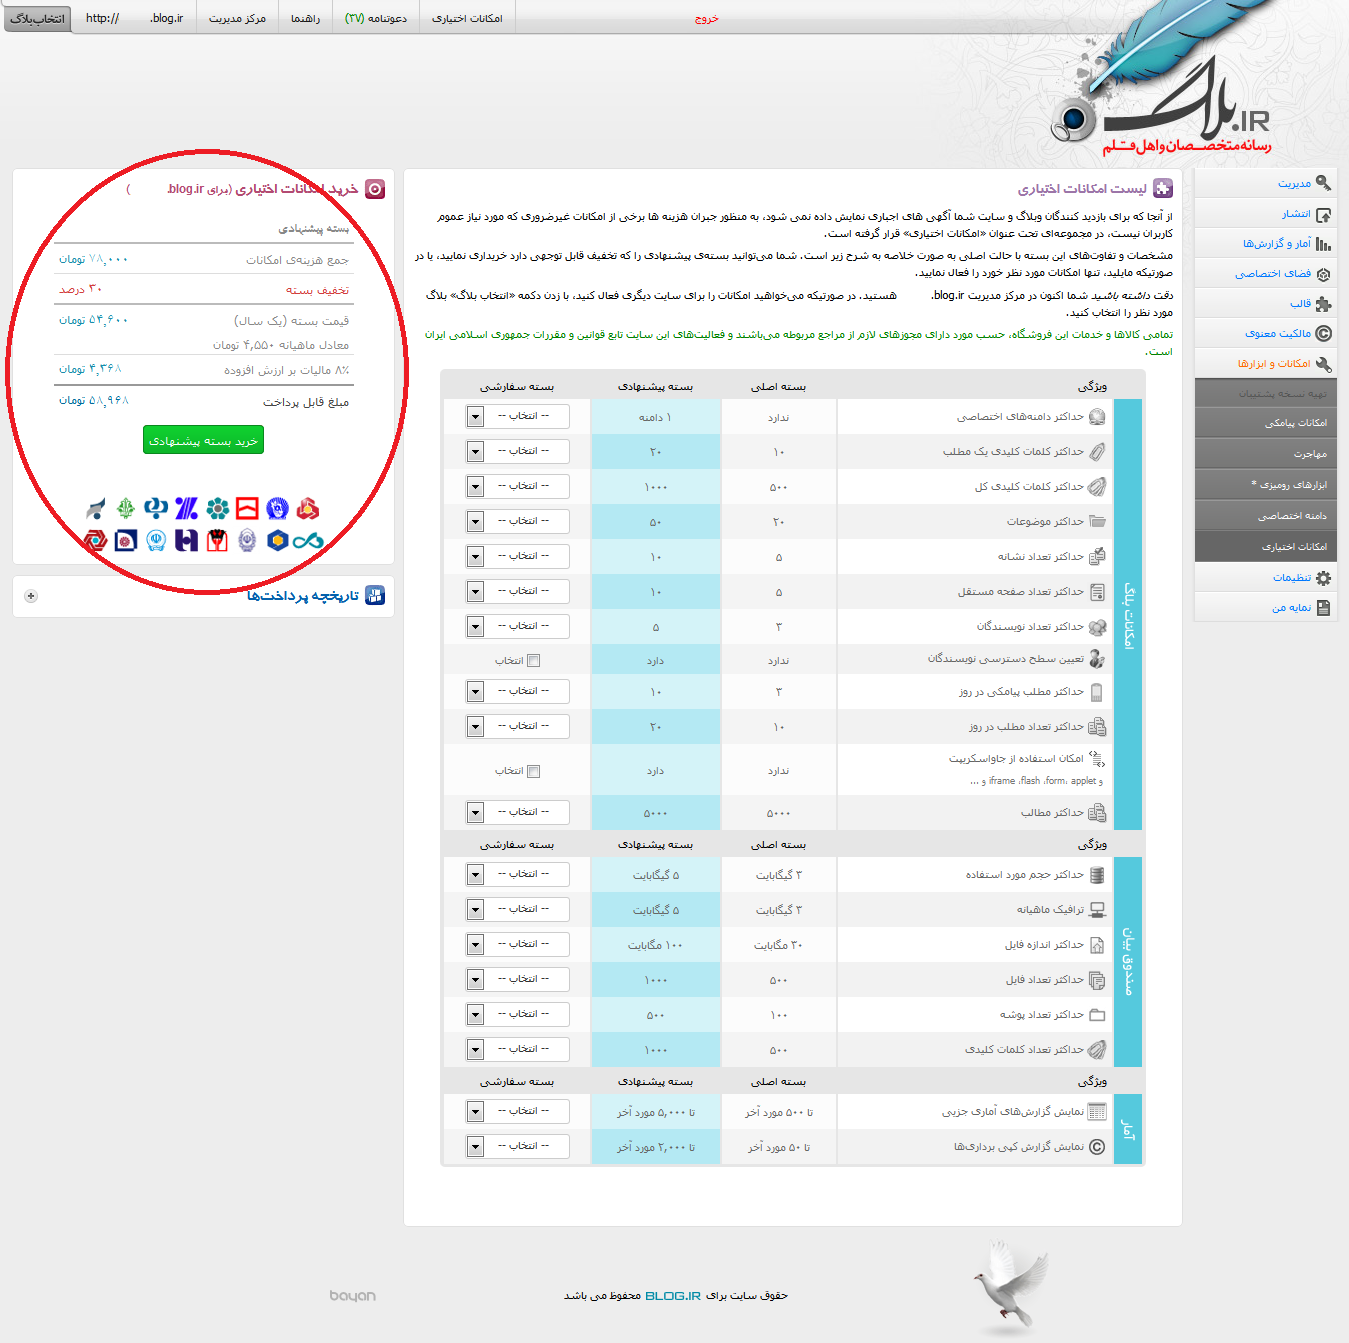
Task: Select the puzzle-piece icon for قالب
Action: click(x=1323, y=304)
